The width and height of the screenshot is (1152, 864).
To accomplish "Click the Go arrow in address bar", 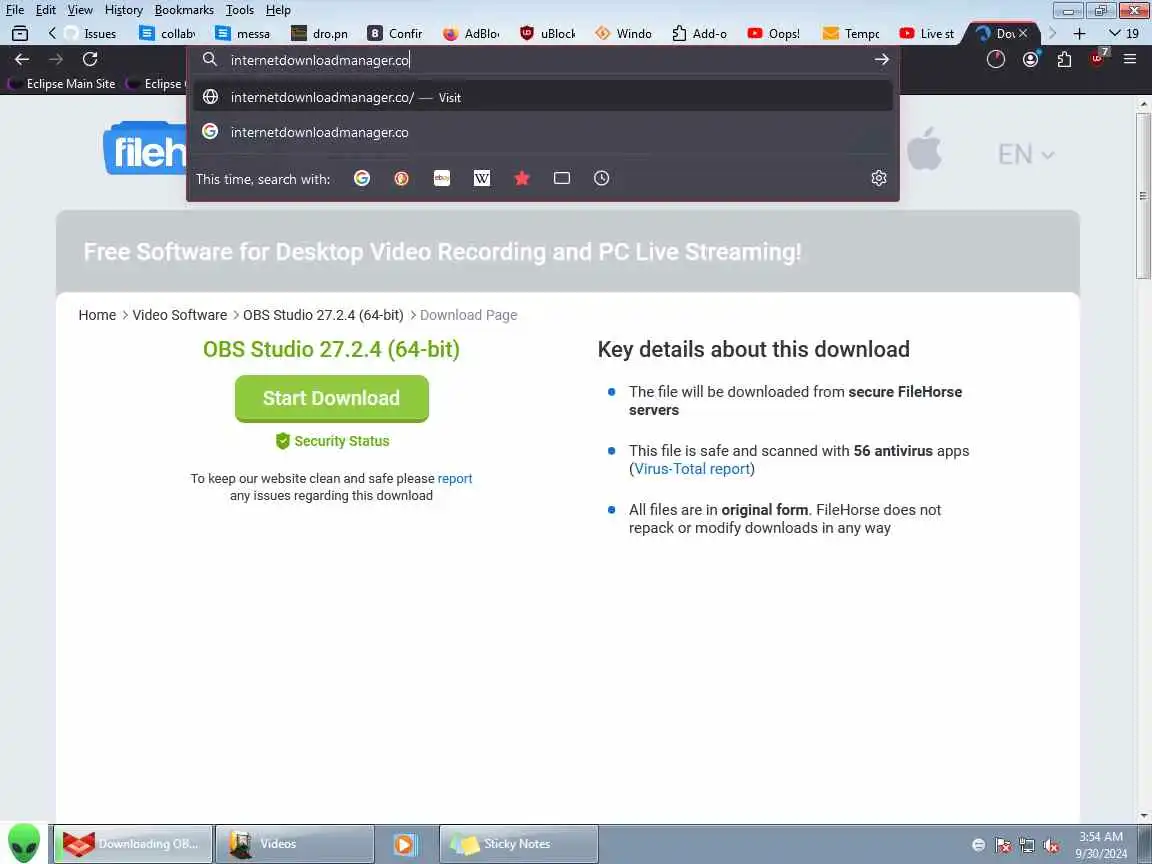I will [x=882, y=60].
